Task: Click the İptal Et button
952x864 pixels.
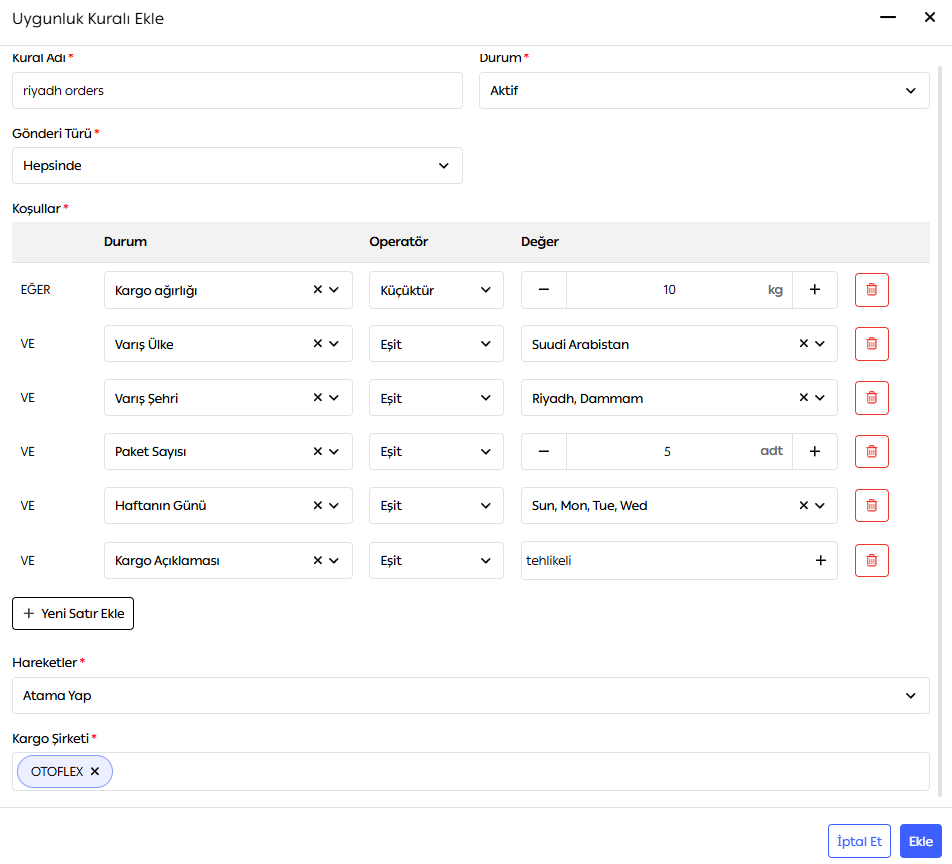Action: pos(859,841)
